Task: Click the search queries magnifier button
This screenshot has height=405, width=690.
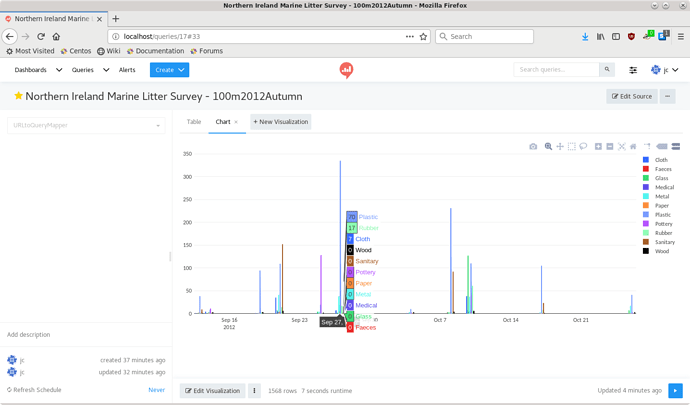Action: pyautogui.click(x=607, y=70)
